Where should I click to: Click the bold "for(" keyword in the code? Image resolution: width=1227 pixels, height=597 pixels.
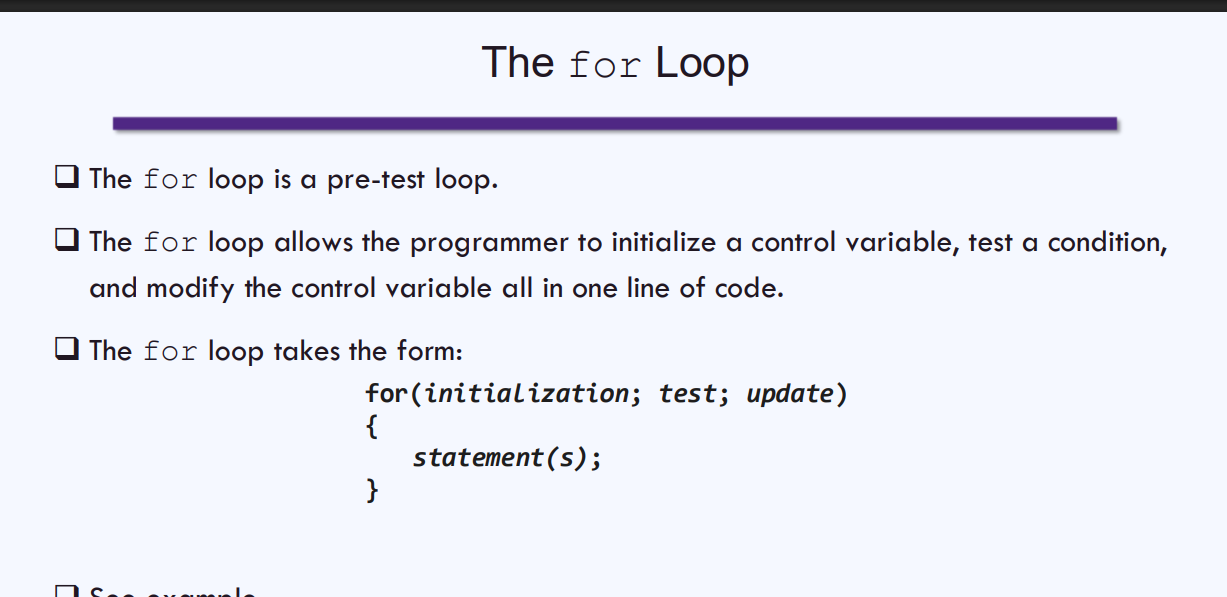[x=394, y=393]
